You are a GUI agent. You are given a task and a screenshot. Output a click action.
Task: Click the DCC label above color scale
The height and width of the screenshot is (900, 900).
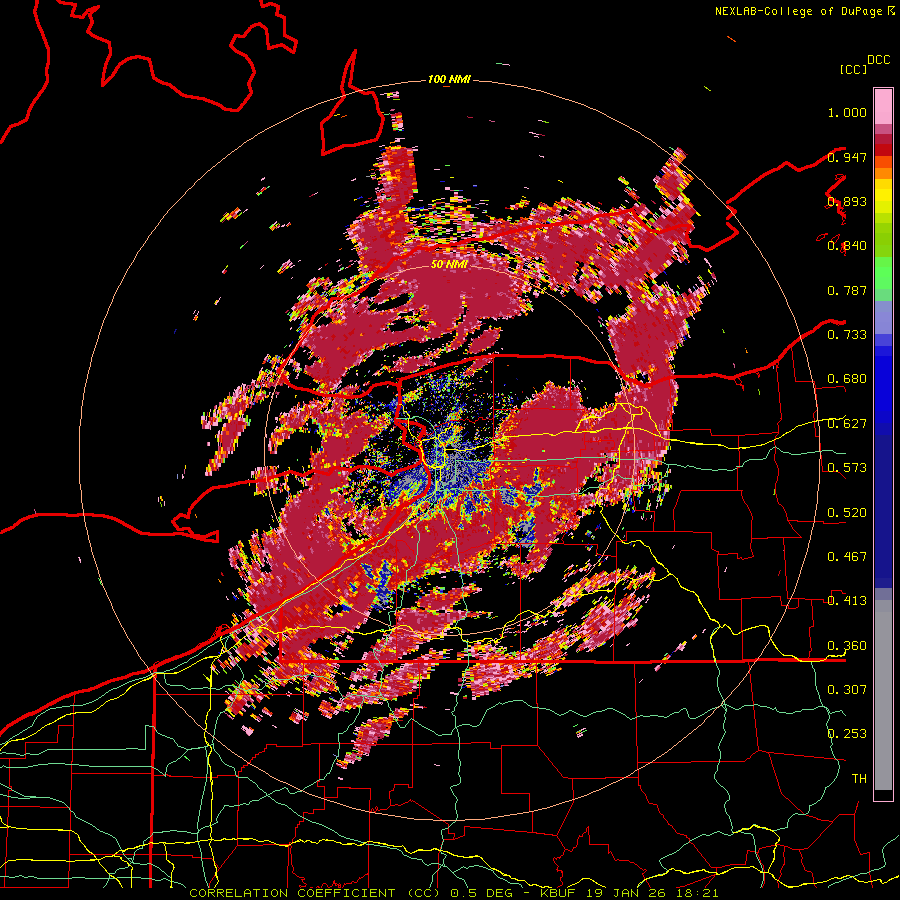879,60
